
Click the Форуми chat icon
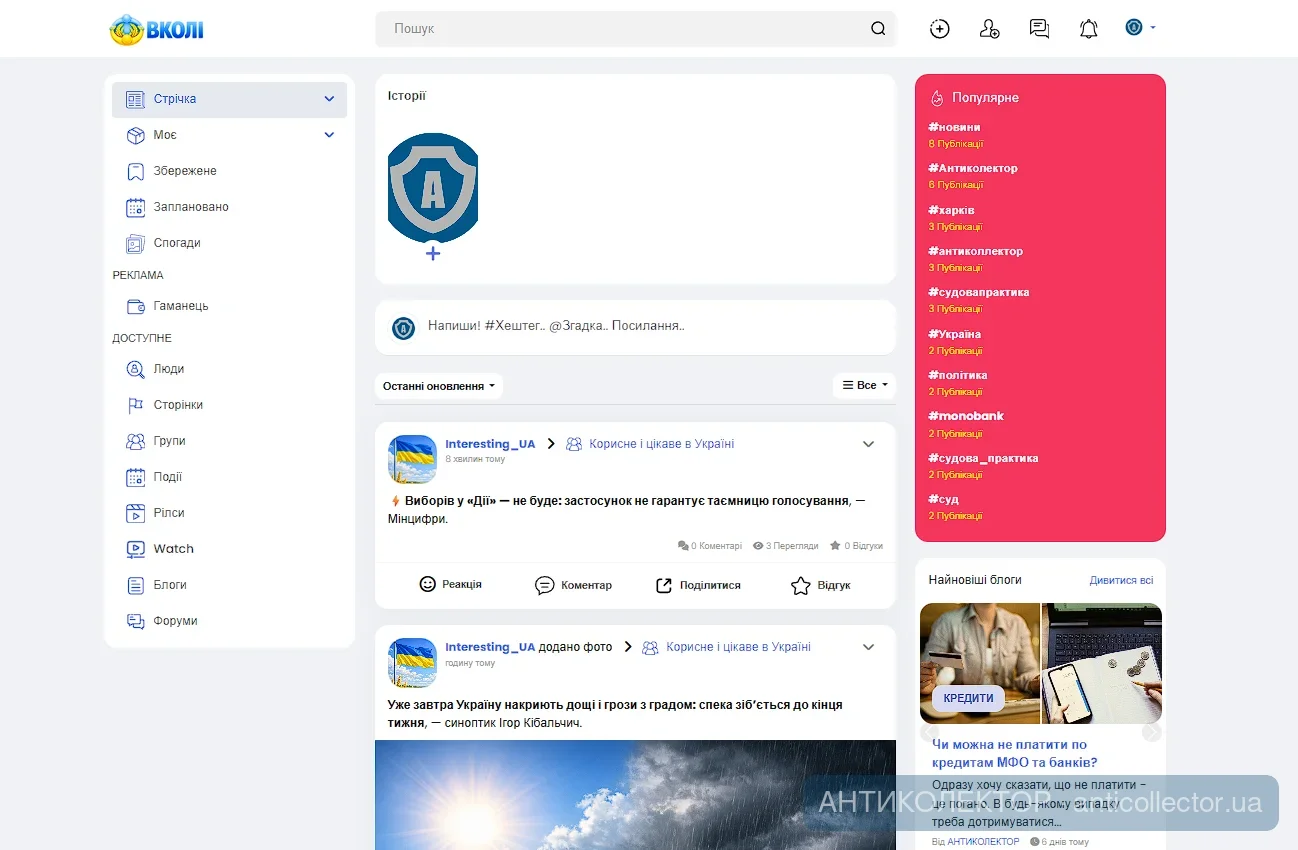(x=136, y=621)
